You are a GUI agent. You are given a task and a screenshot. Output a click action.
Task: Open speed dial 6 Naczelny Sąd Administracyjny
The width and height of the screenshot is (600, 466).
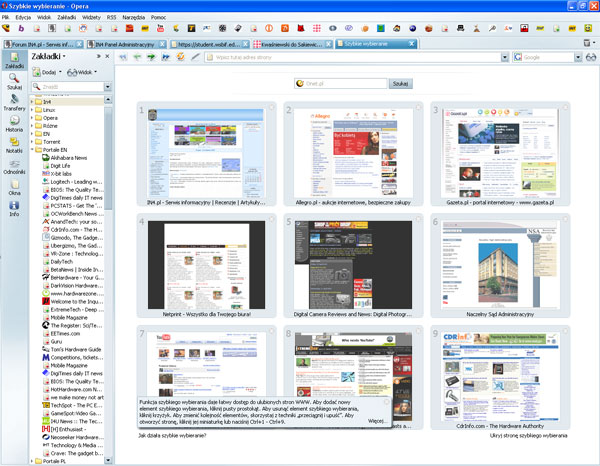coord(500,264)
